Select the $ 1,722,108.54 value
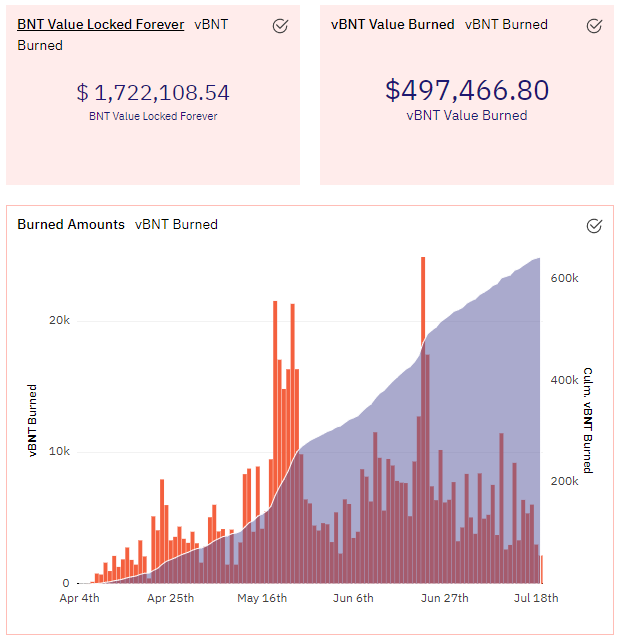The image size is (625, 644). (153, 92)
